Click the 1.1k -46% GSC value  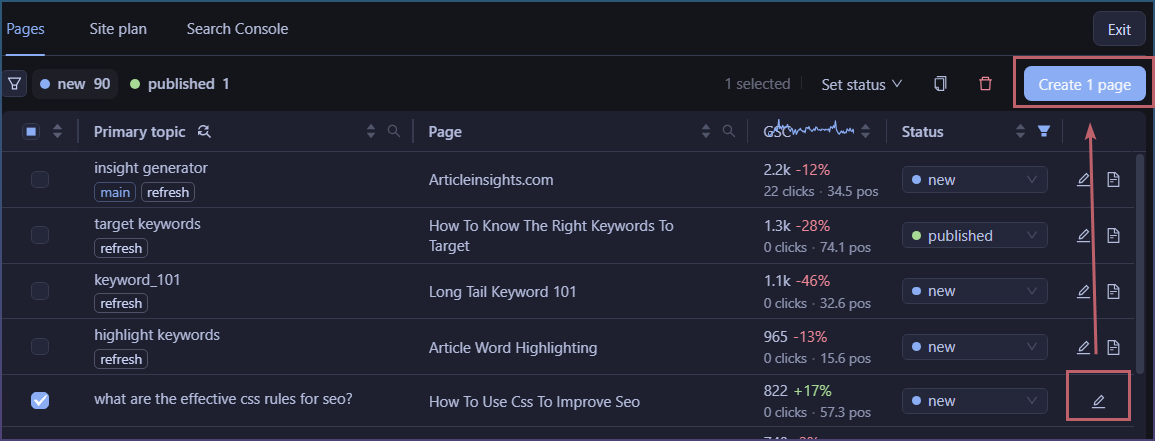[x=797, y=281]
